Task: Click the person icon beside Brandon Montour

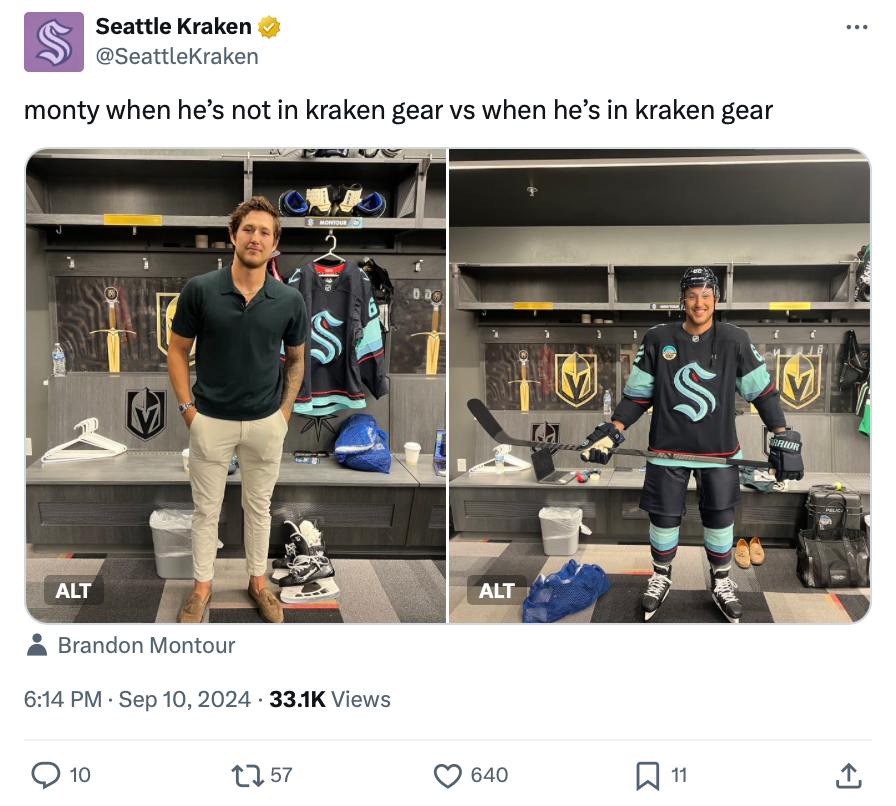Action: point(37,645)
